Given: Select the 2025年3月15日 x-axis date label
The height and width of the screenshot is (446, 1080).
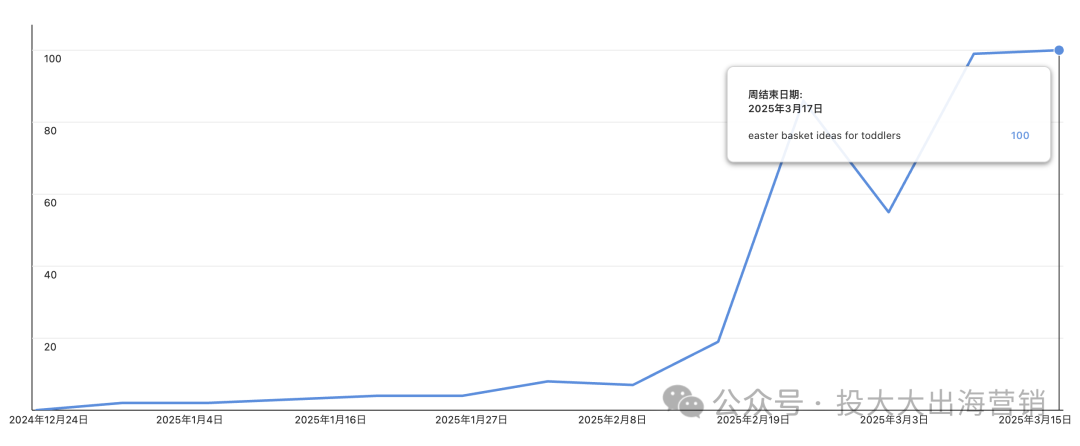Looking at the screenshot, I should (x=1035, y=419).
